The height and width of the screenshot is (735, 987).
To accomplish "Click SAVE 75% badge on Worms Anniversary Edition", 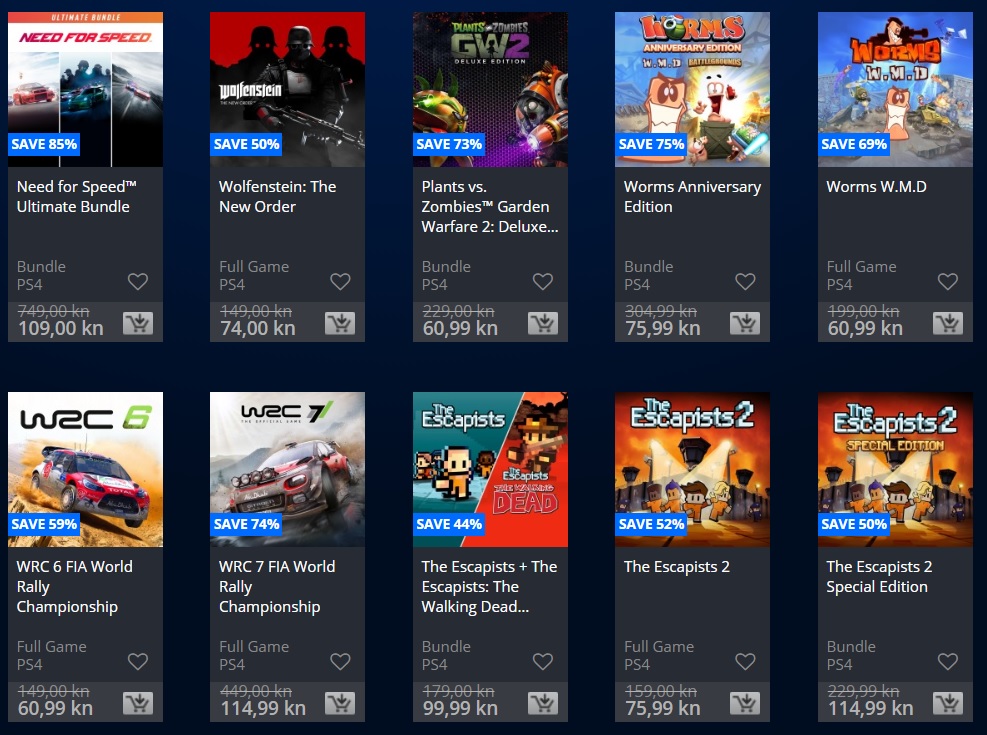I will [651, 144].
